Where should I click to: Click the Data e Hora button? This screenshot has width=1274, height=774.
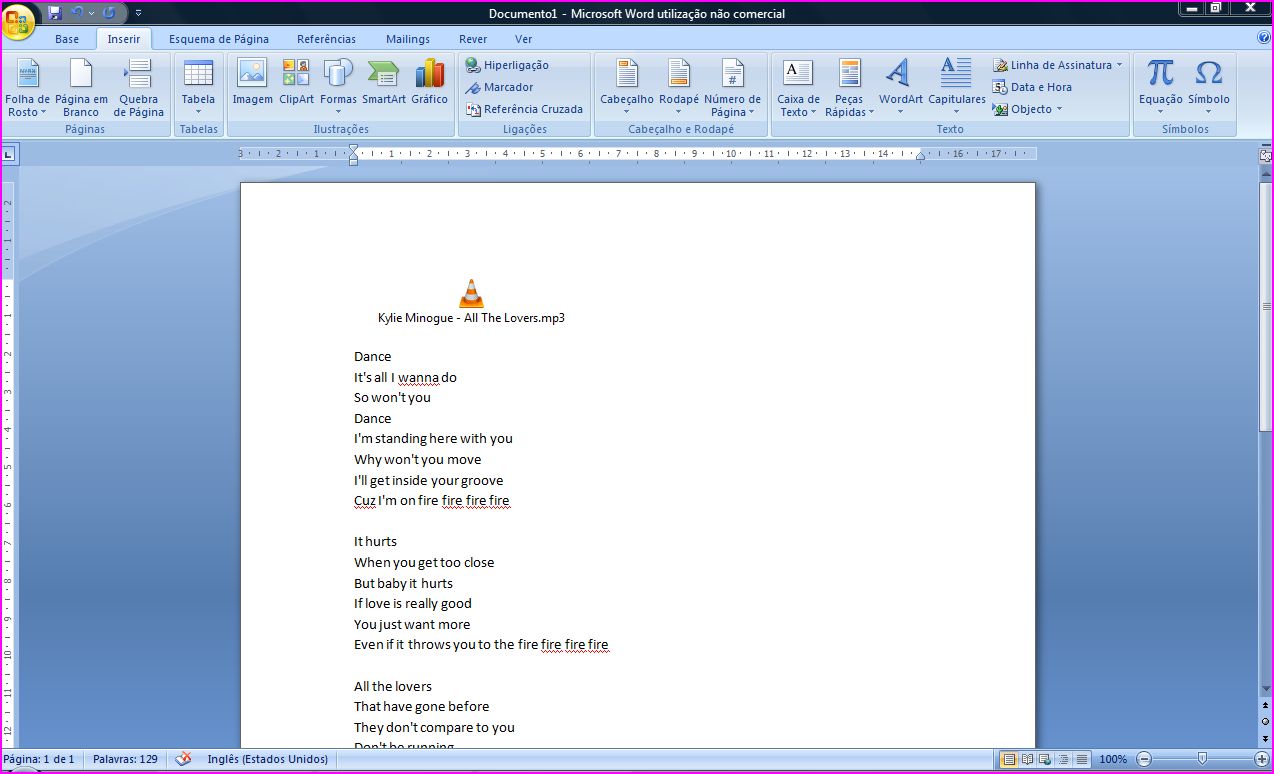click(1032, 87)
